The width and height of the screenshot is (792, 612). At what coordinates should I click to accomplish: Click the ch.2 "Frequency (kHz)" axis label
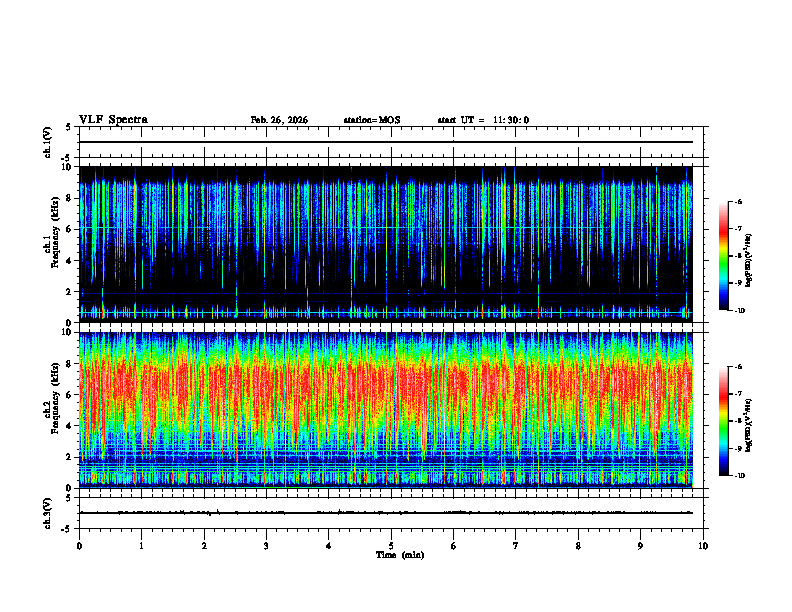[55, 397]
